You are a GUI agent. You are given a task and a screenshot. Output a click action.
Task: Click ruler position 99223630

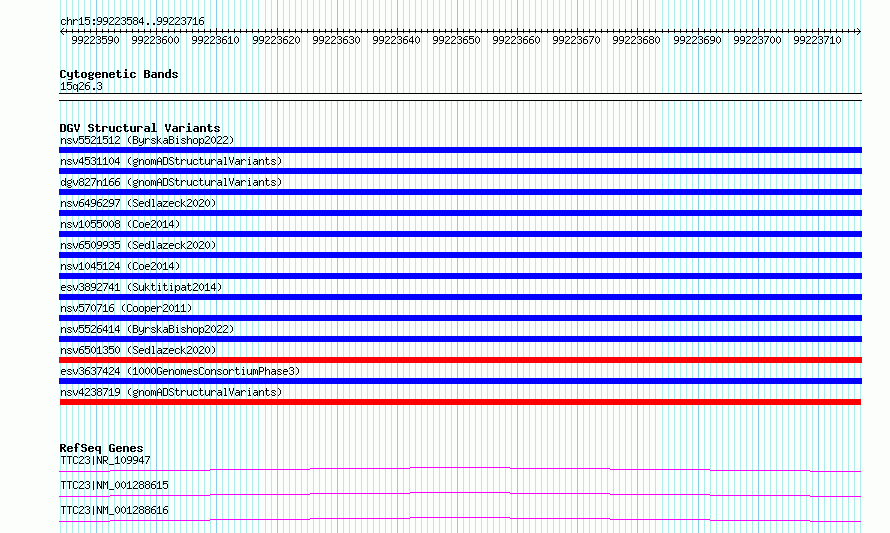(337, 40)
